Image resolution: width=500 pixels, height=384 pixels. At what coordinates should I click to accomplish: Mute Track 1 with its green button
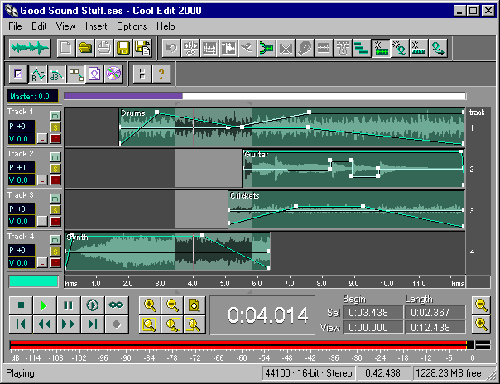(x=55, y=115)
